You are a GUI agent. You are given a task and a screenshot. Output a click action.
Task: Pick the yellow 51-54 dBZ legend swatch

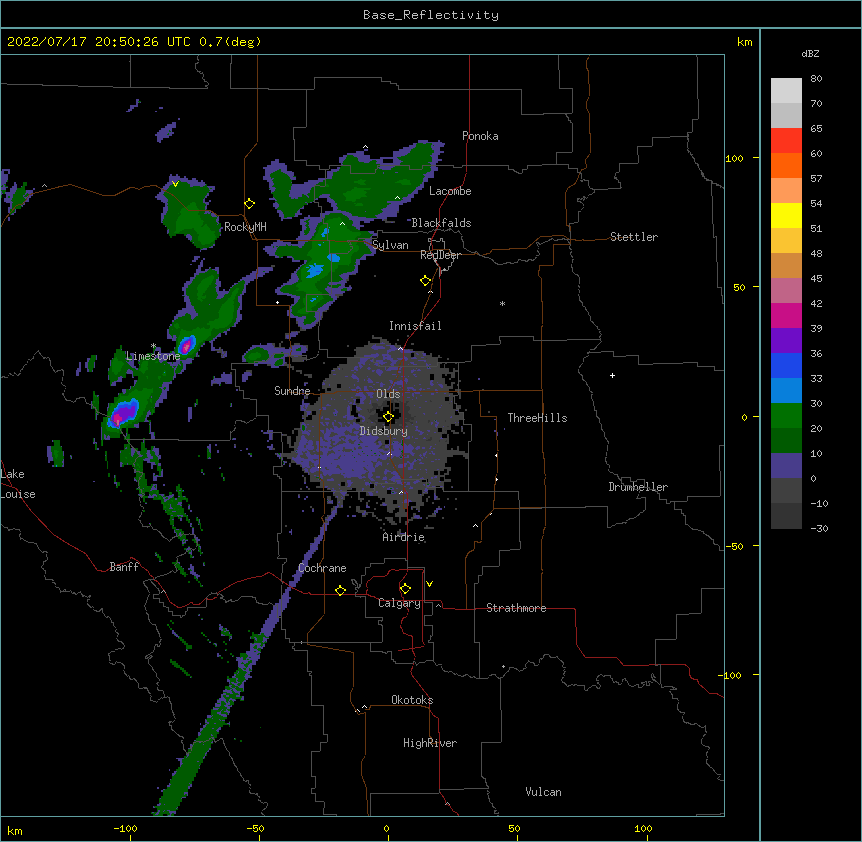point(786,216)
